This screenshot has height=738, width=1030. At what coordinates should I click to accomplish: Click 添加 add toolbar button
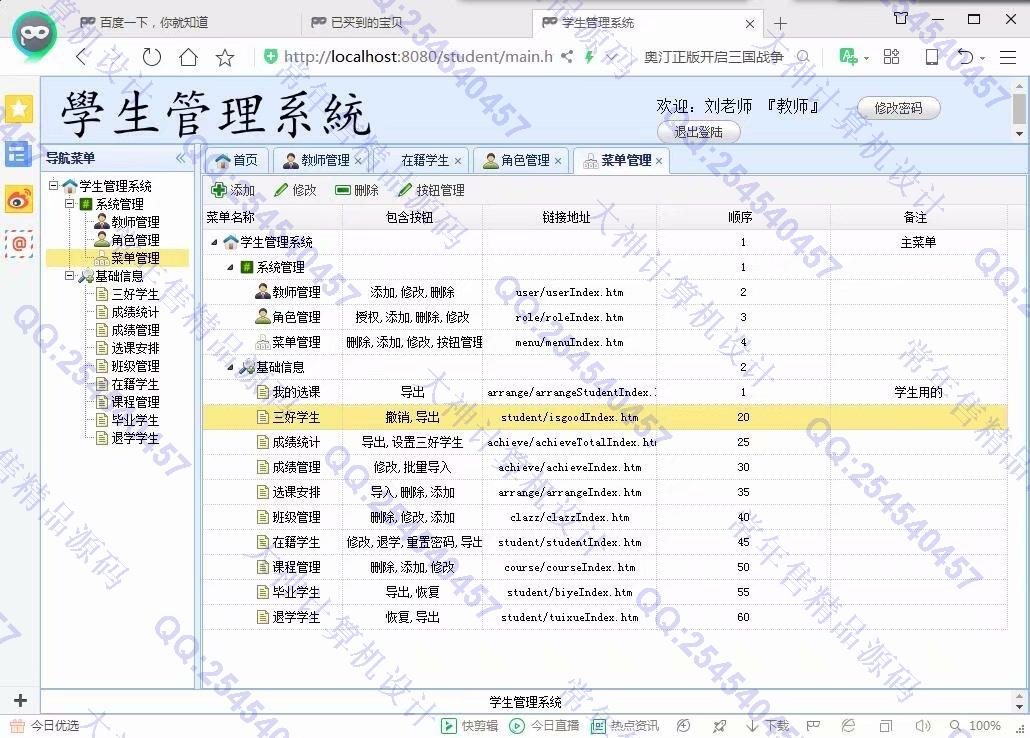point(233,191)
